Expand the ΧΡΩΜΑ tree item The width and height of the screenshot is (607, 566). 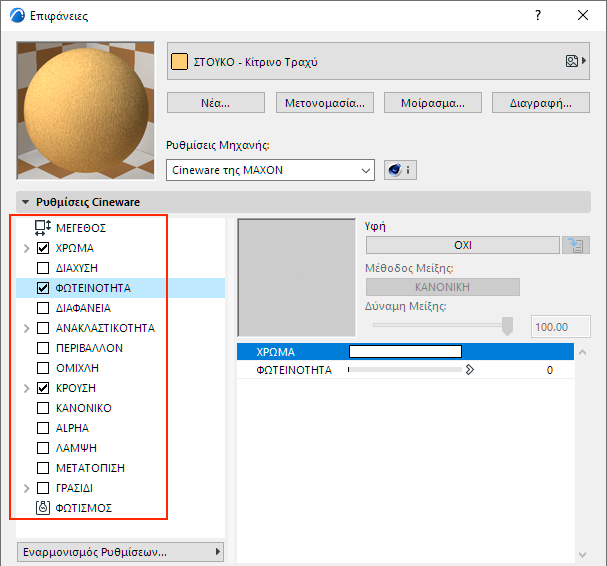coord(26,248)
